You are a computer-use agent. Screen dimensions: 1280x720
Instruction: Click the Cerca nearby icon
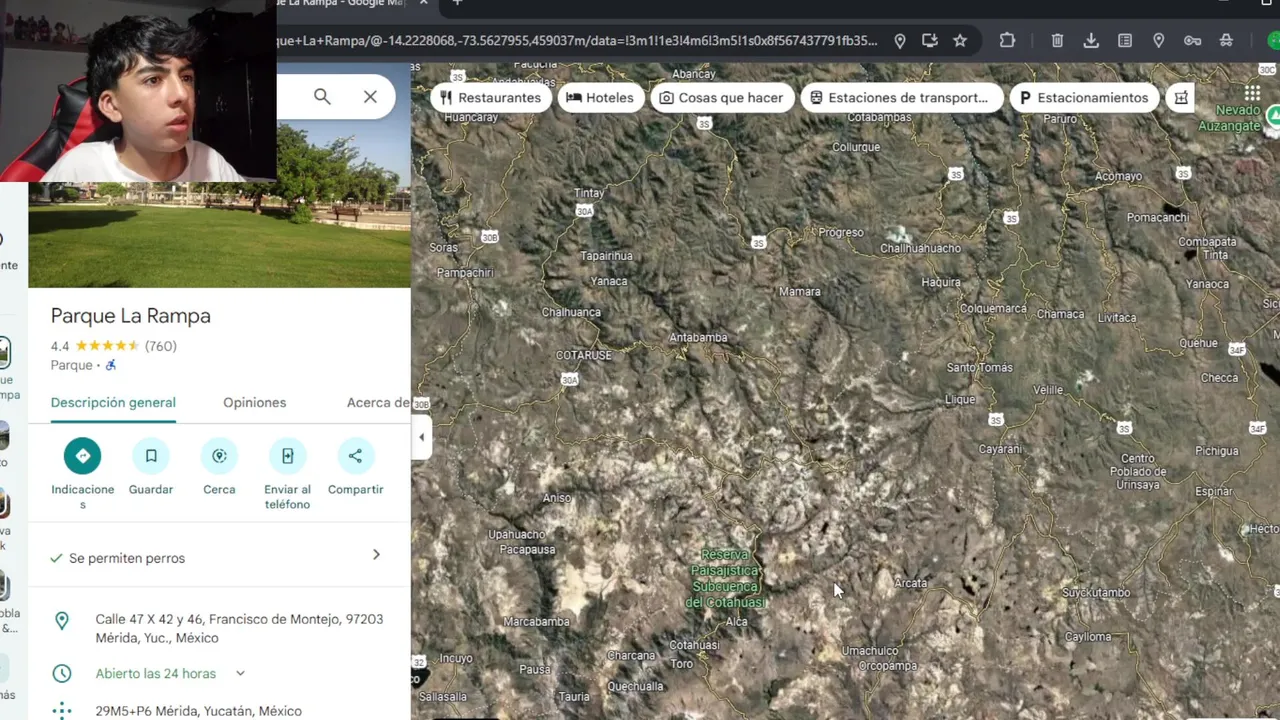click(219, 456)
